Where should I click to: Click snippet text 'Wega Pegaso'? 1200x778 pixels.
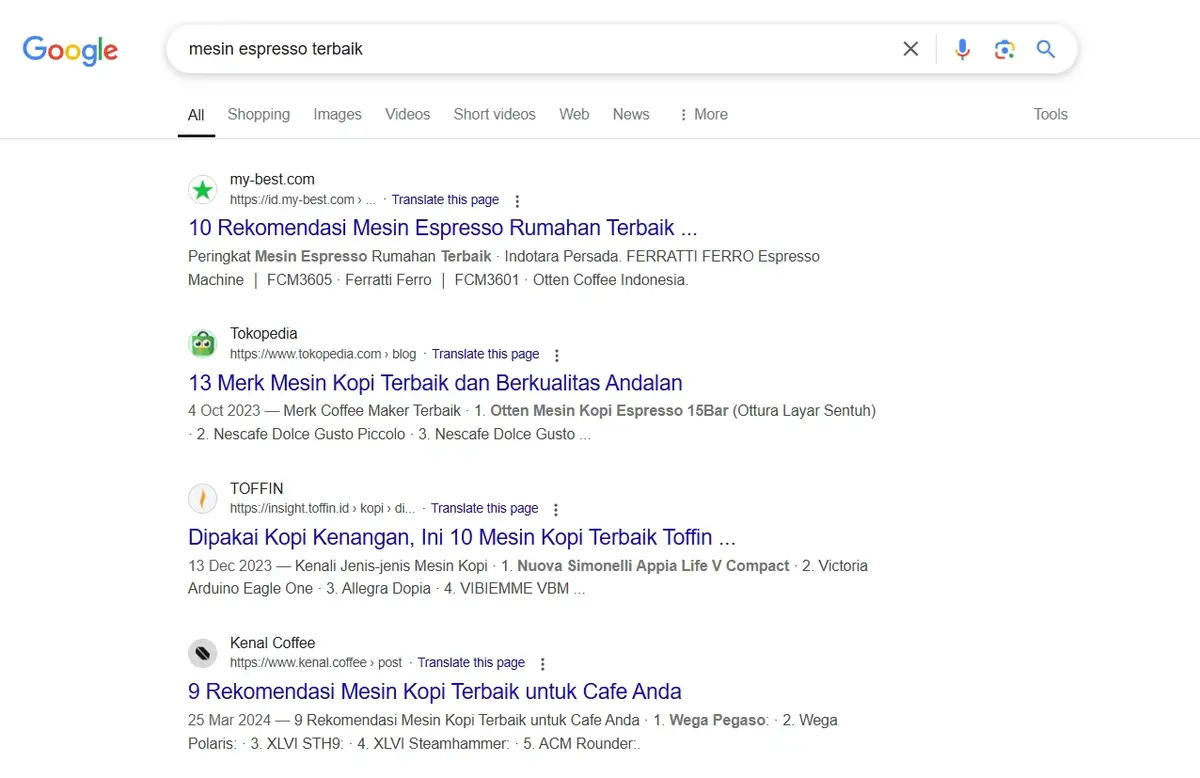tap(718, 720)
